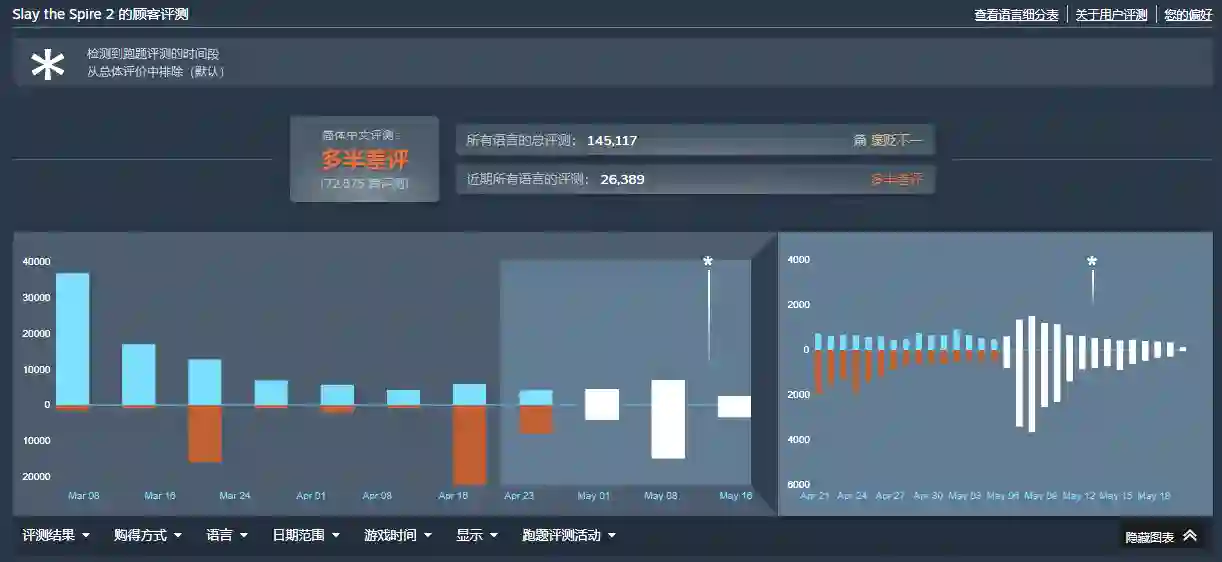1222x562 pixels.
Task: Click the 40000 y-axis value
Action: (x=37, y=262)
